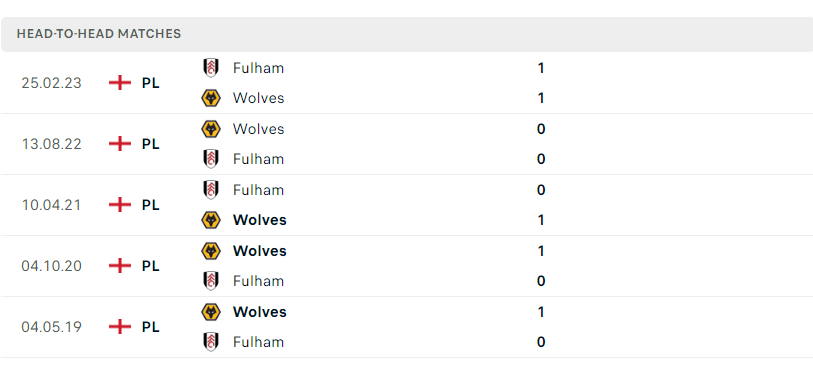Viewport: 813px width, 374px height.
Task: Click Fulham crest in 04.05.19 match
Action: (x=211, y=342)
